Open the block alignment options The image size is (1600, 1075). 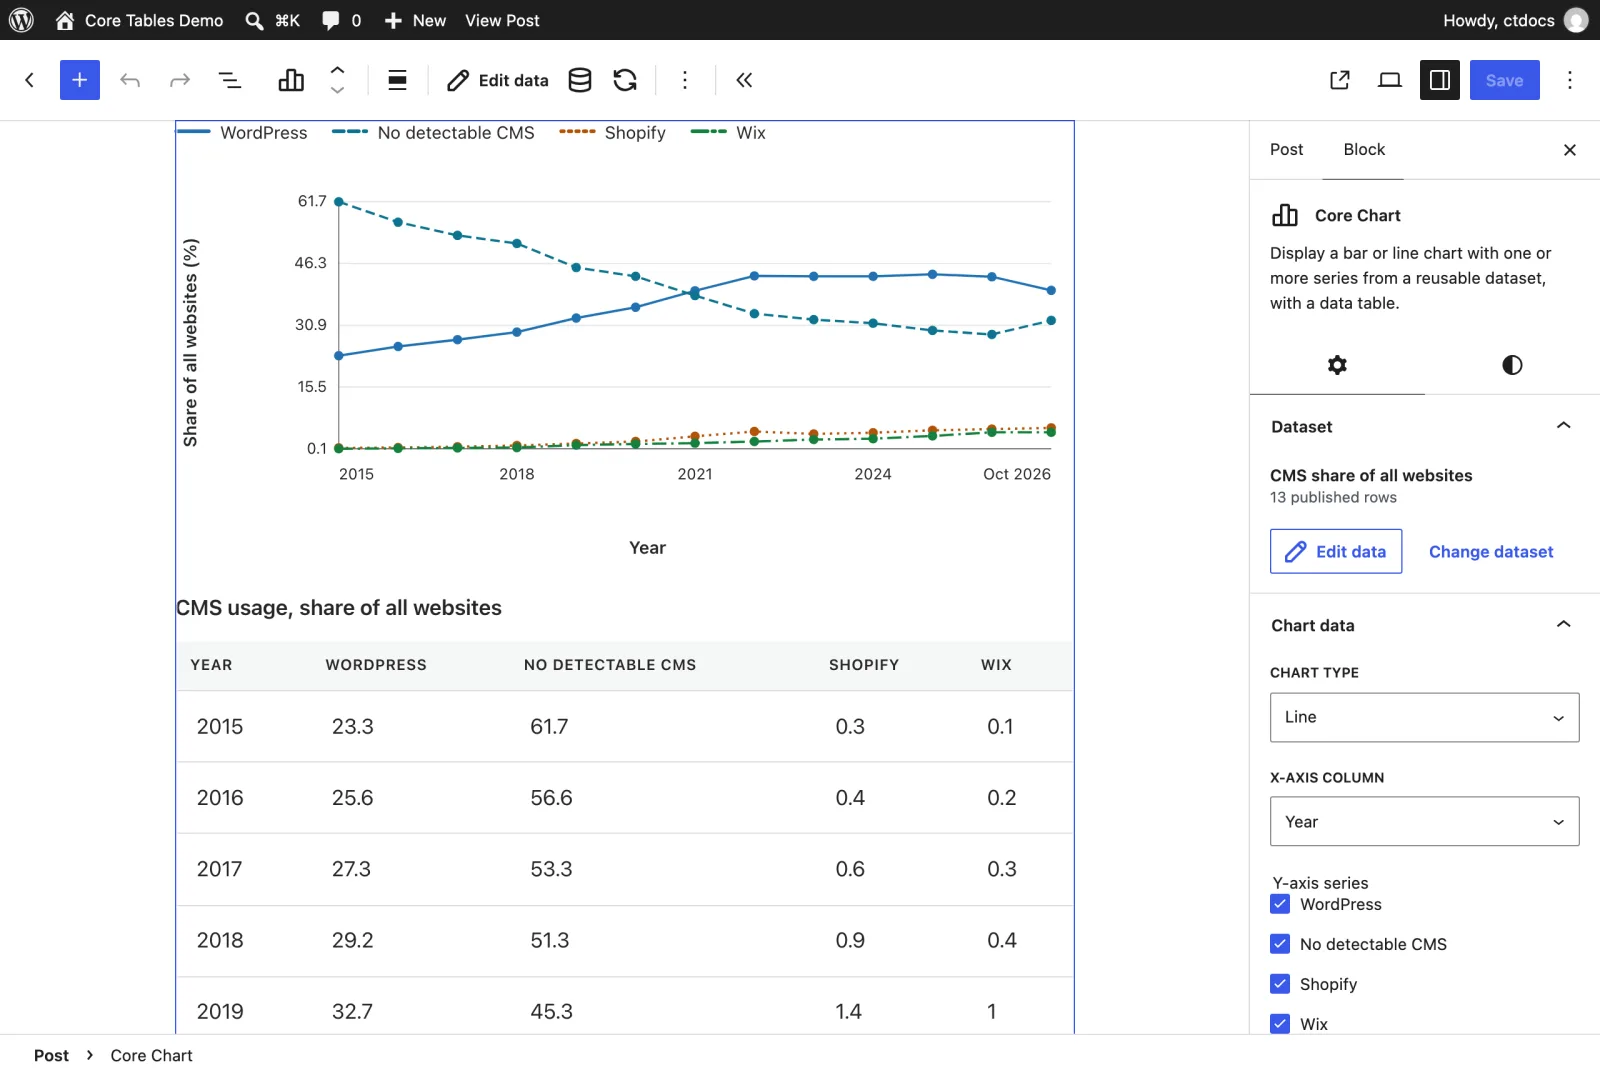coord(397,80)
